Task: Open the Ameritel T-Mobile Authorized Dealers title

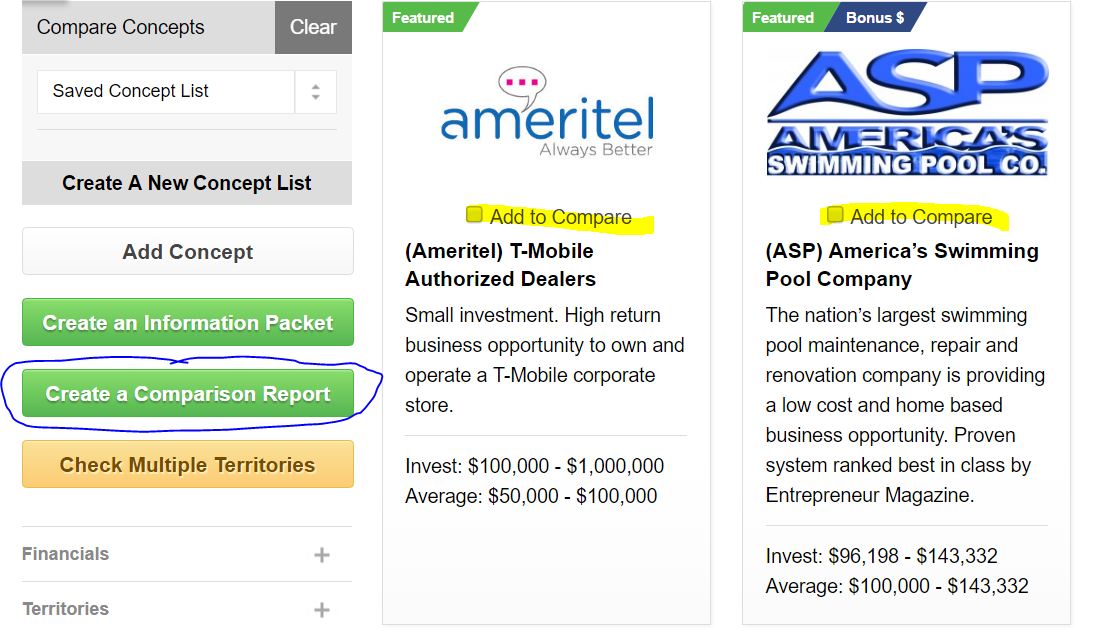Action: click(501, 265)
